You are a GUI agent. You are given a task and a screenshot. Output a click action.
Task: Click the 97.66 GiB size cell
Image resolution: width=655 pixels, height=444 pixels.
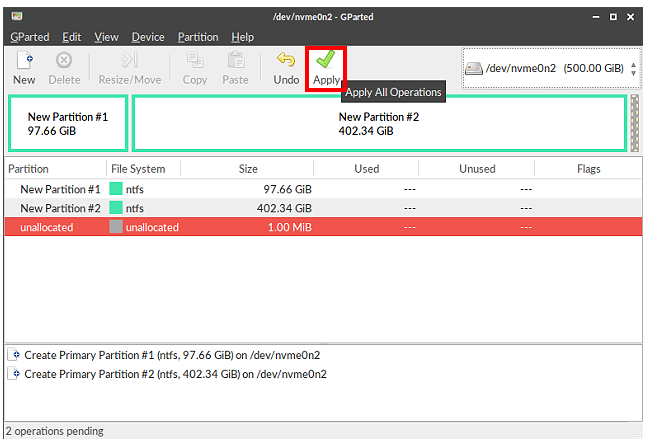pos(287,189)
